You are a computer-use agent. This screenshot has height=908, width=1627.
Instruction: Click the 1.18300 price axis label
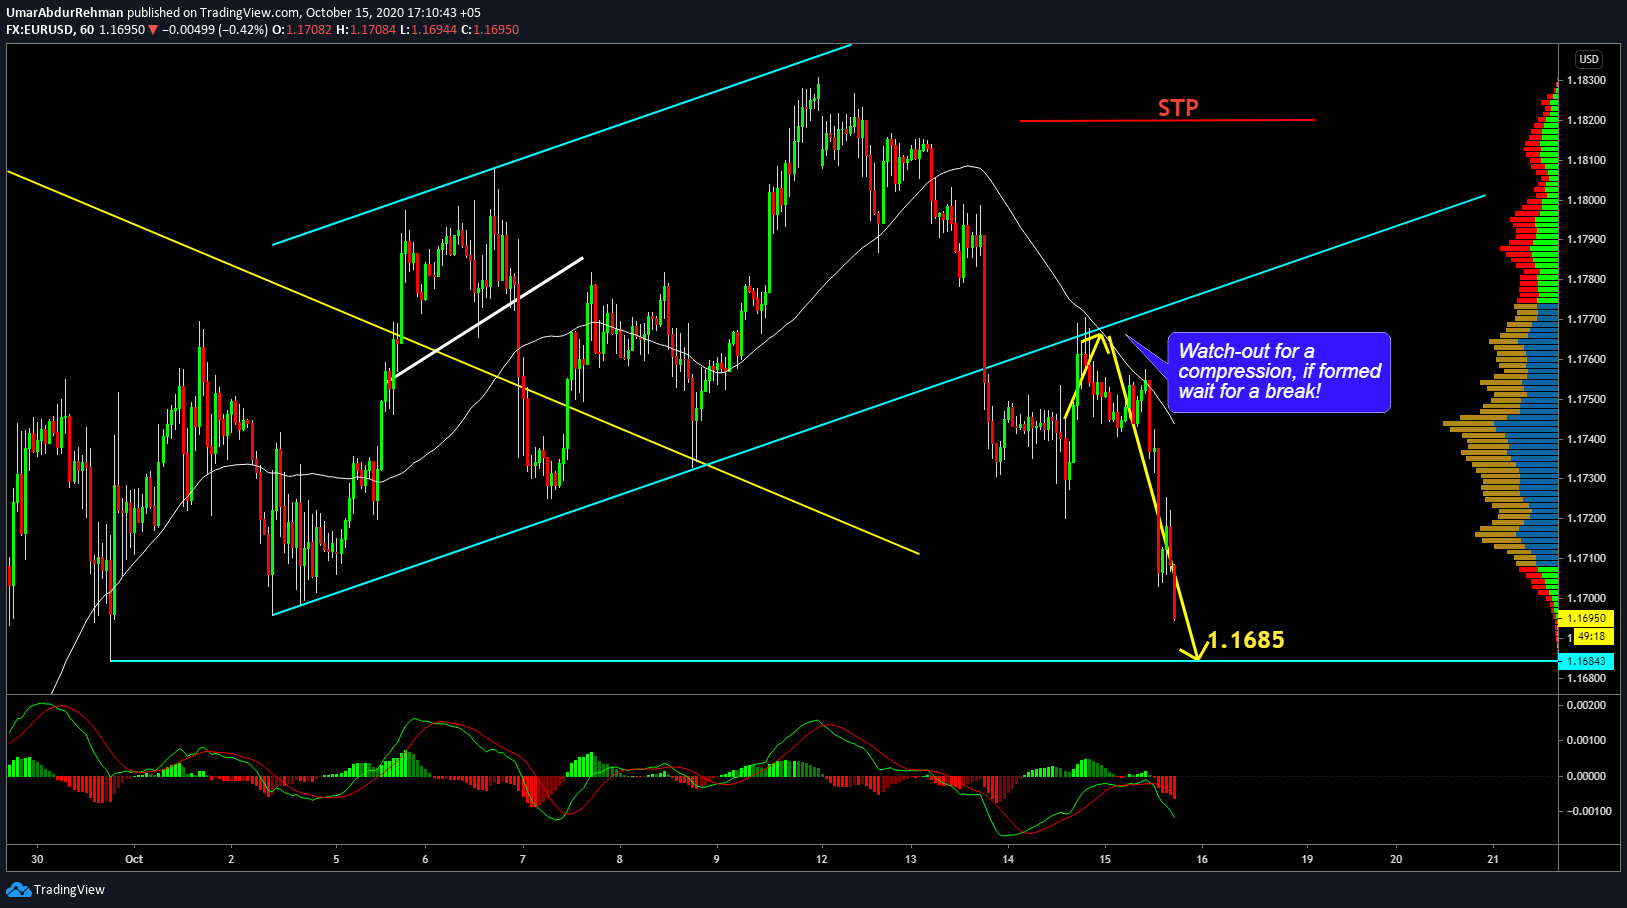tap(1586, 80)
